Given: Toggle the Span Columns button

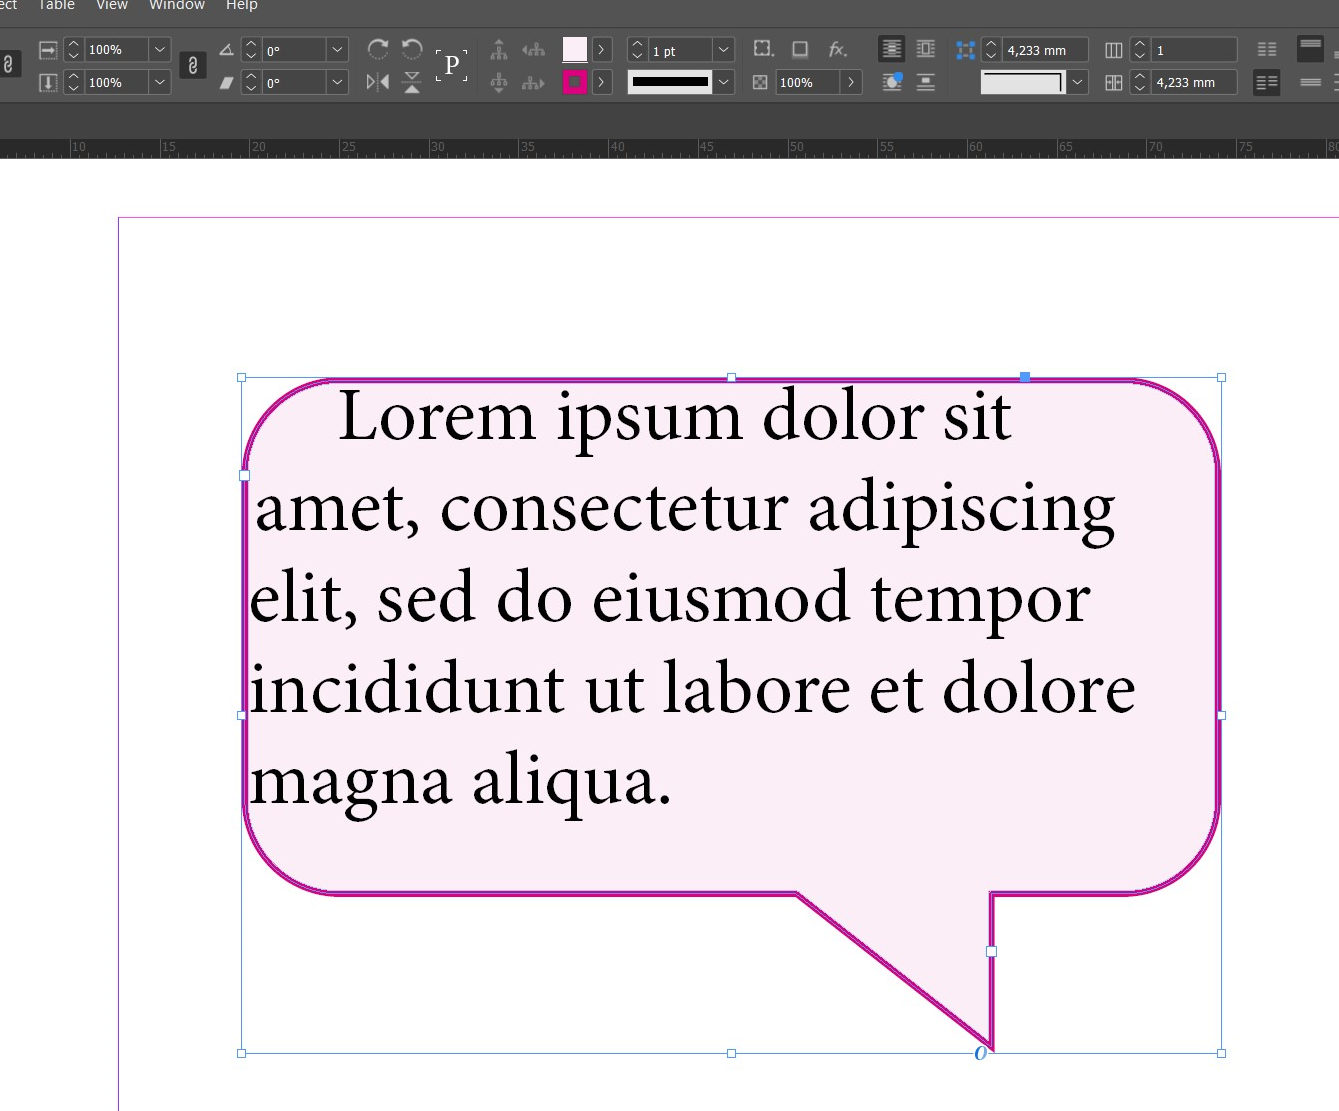Looking at the screenshot, I should click(1267, 82).
